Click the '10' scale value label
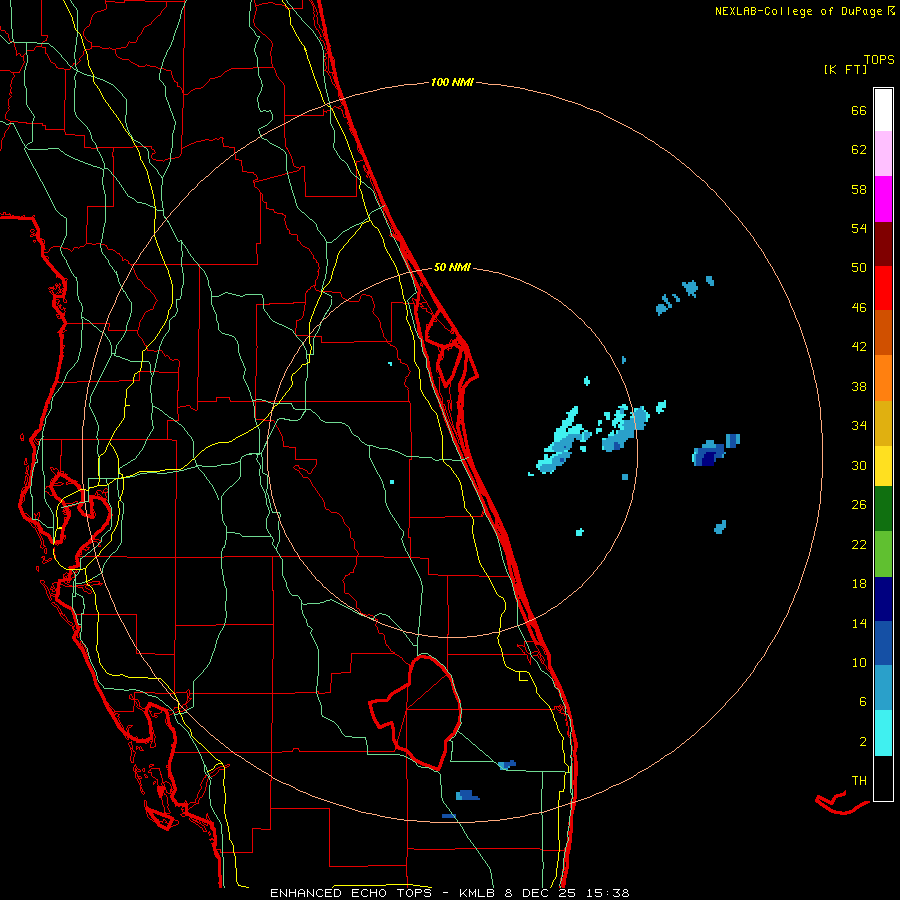Image resolution: width=900 pixels, height=900 pixels. (x=859, y=663)
